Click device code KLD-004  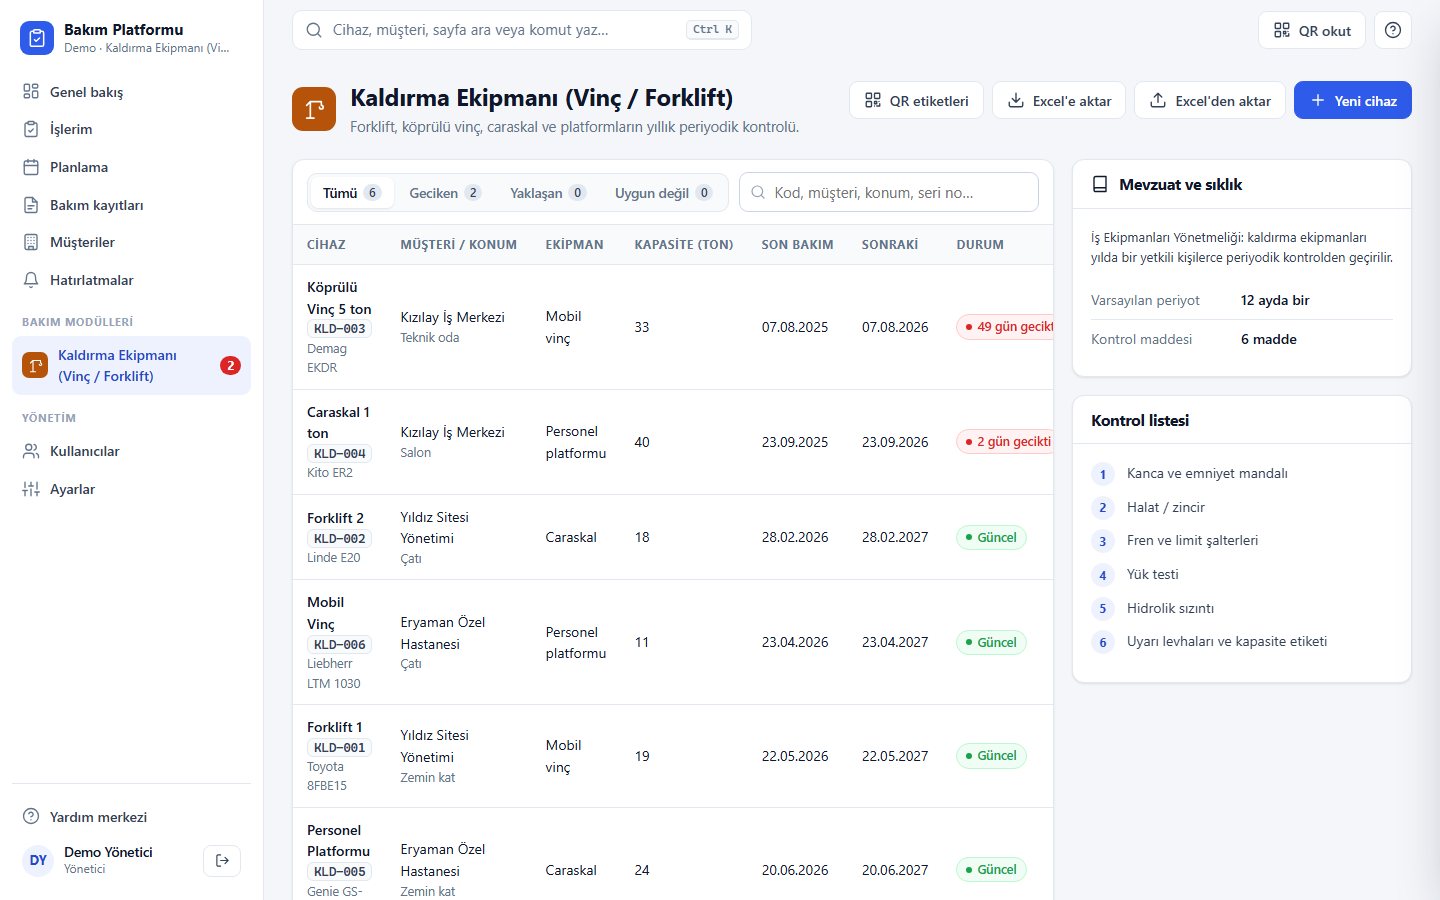tap(340, 453)
